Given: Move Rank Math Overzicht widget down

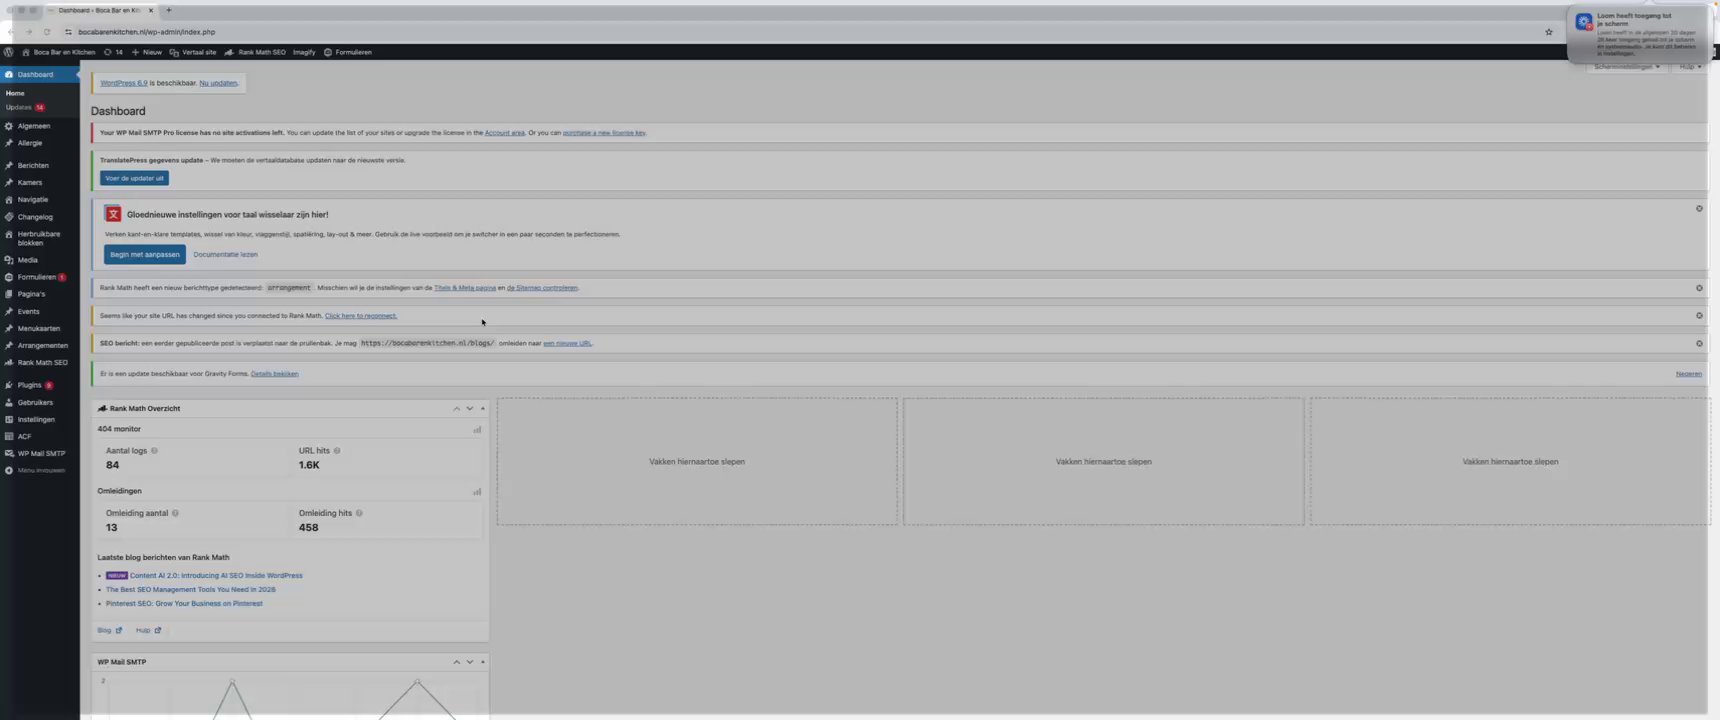Looking at the screenshot, I should point(470,409).
